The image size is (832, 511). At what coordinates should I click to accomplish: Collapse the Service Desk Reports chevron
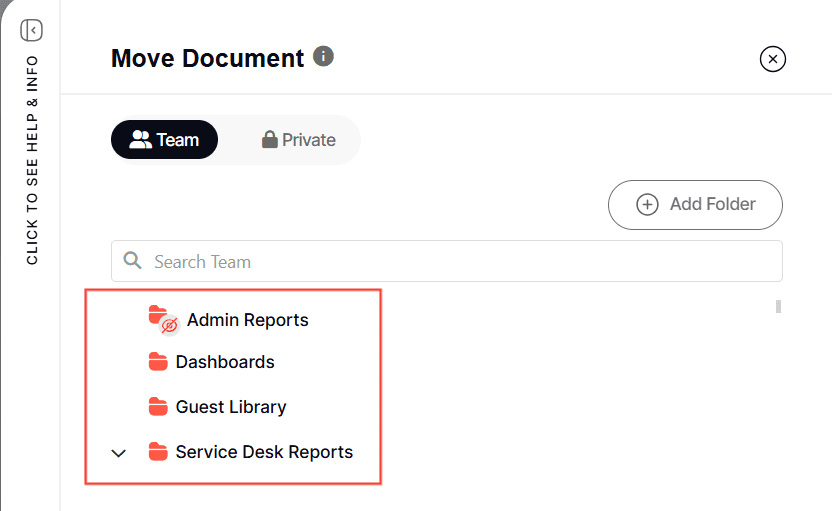click(119, 453)
